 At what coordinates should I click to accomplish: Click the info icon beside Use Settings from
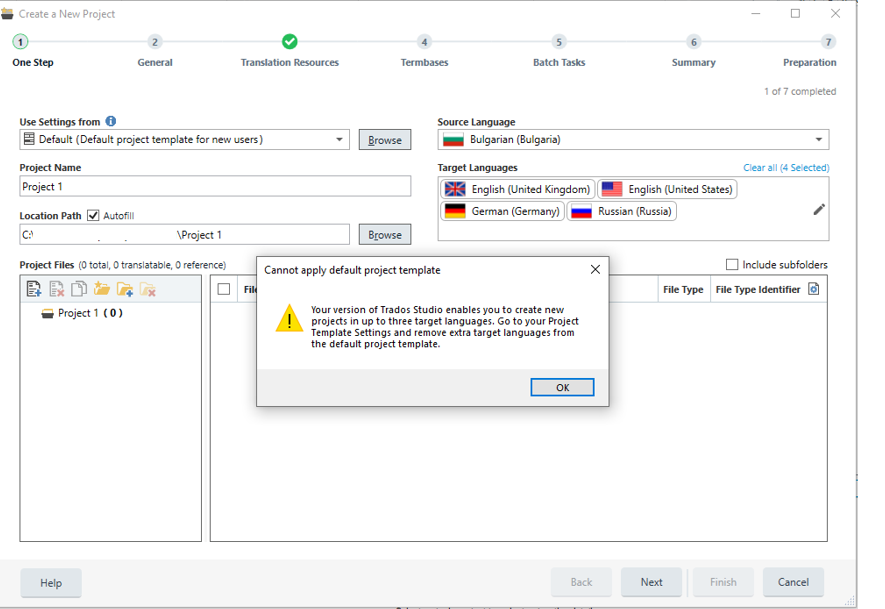point(111,121)
